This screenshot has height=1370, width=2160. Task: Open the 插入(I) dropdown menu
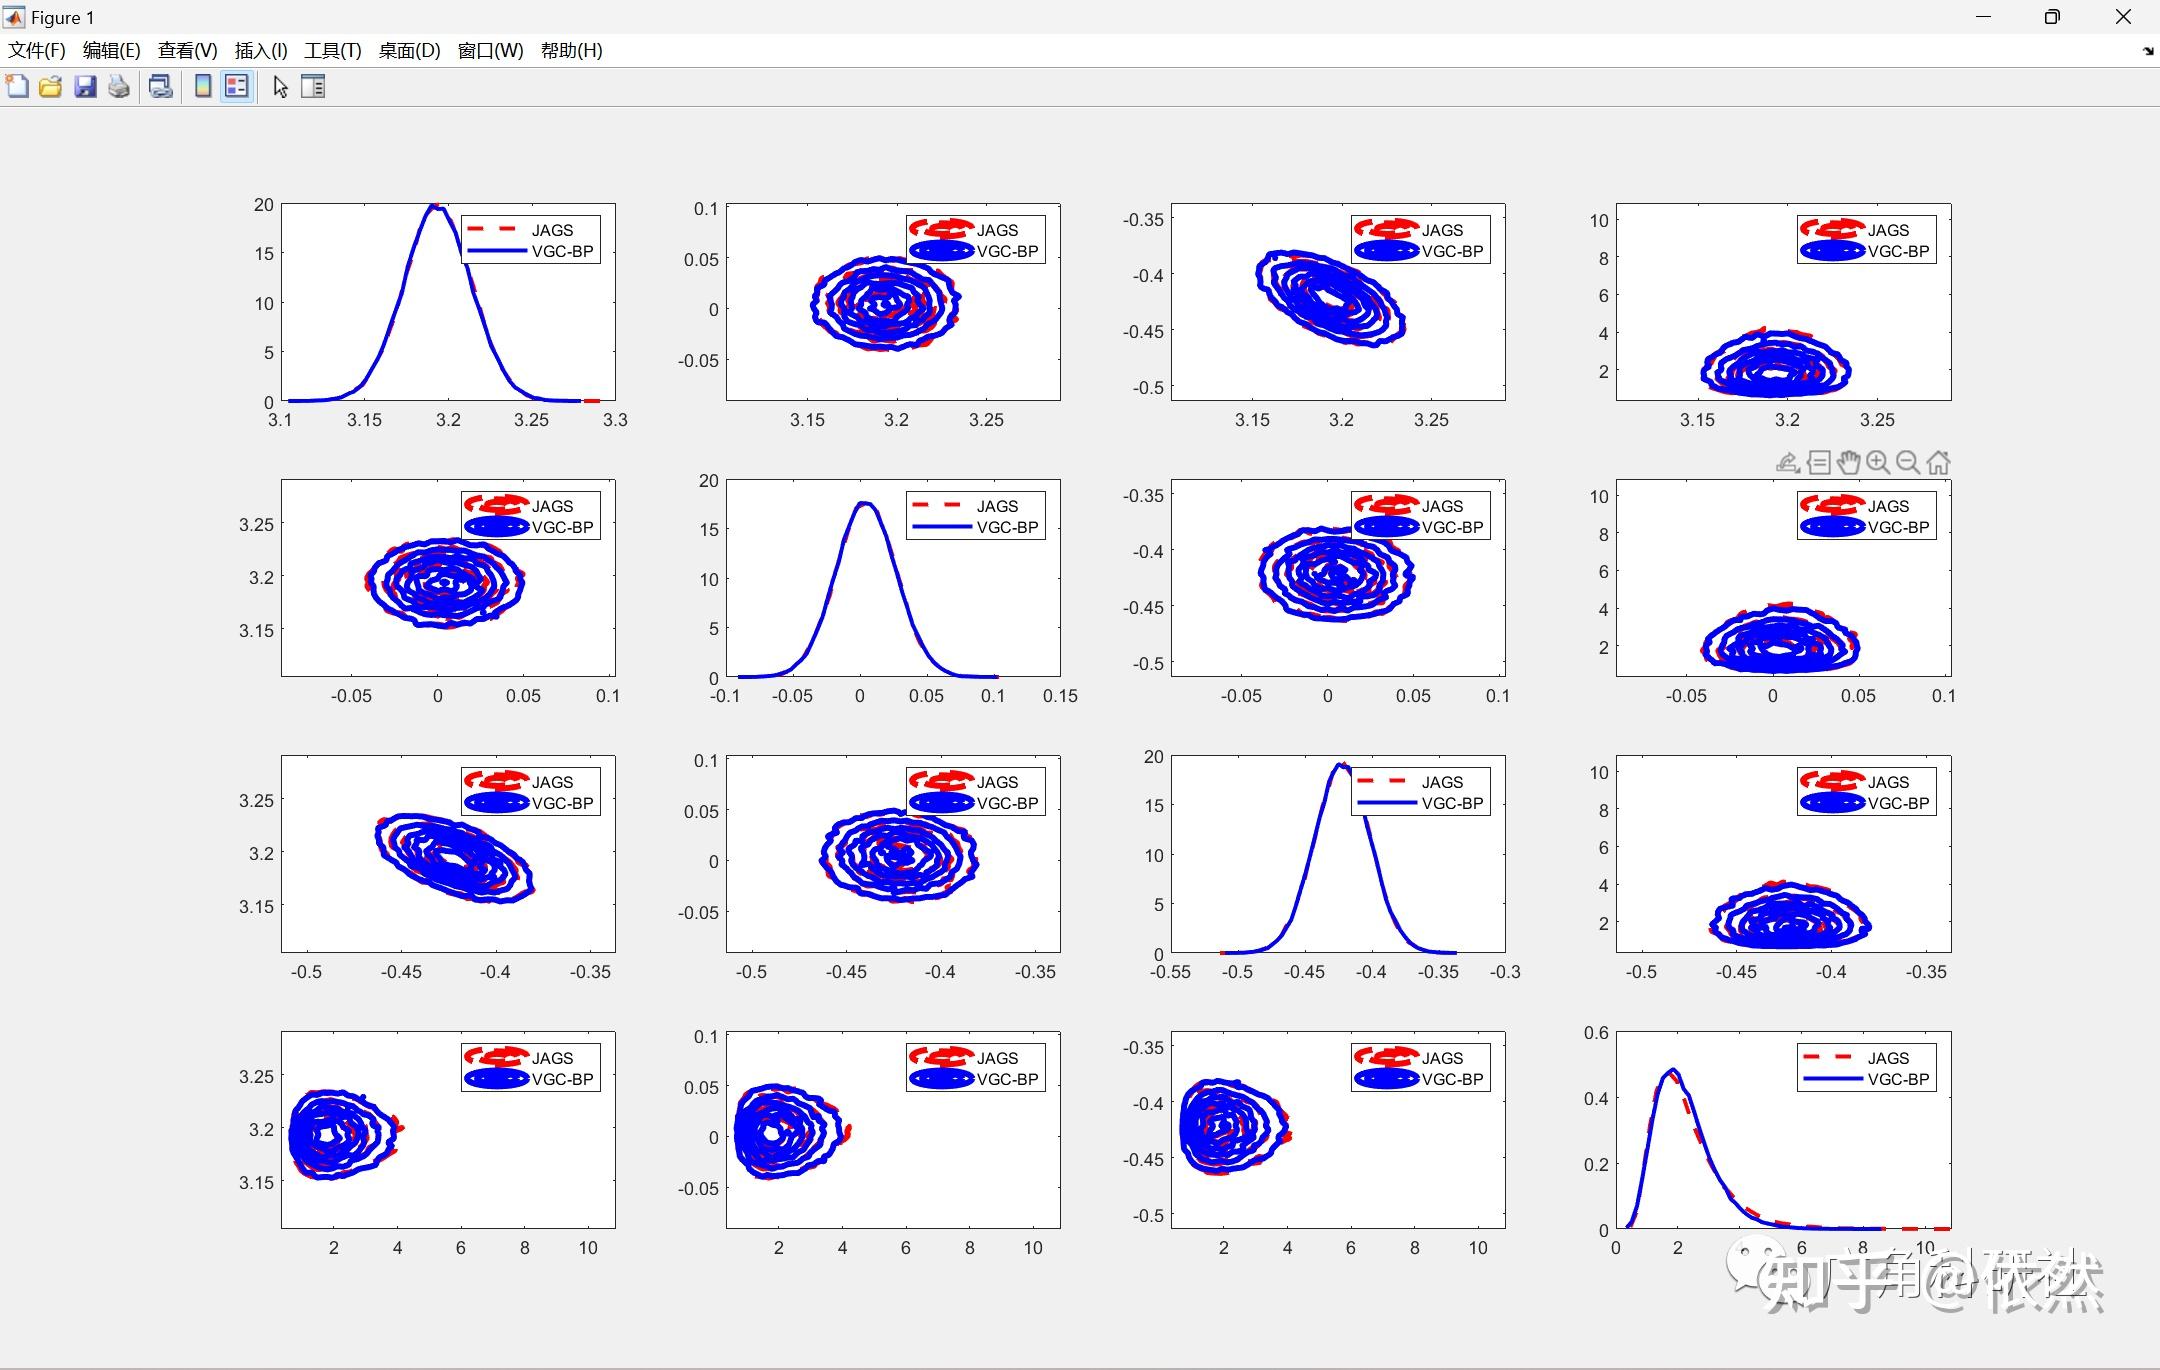(x=261, y=51)
